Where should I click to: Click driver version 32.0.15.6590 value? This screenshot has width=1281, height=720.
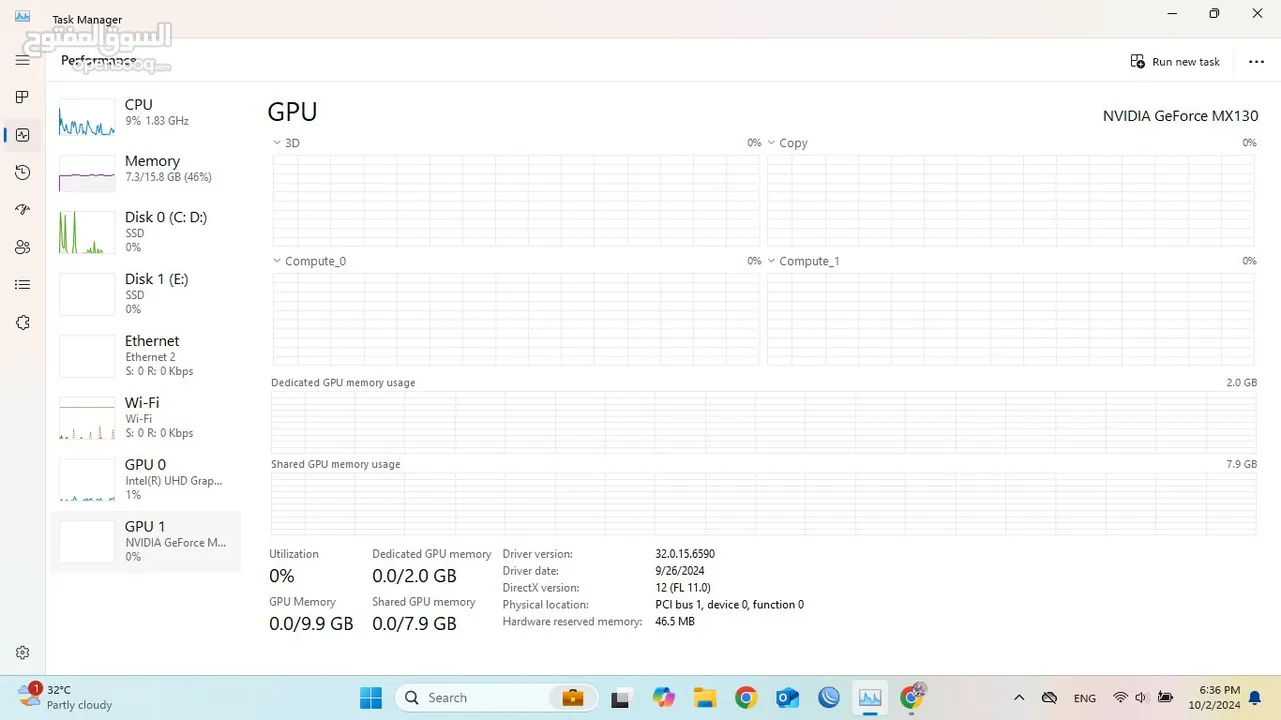point(685,554)
